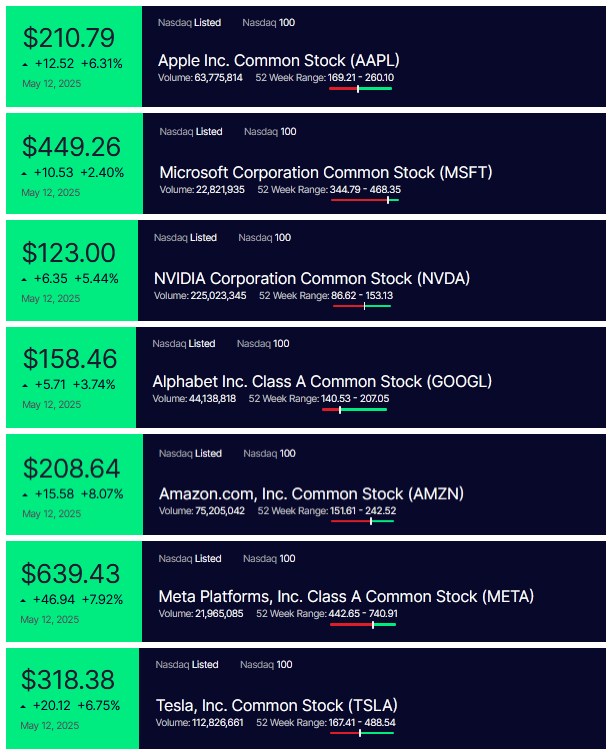Click the Nasdaq Listed tag on Tesla row
Screen dimensions: 612x755
(x=187, y=664)
